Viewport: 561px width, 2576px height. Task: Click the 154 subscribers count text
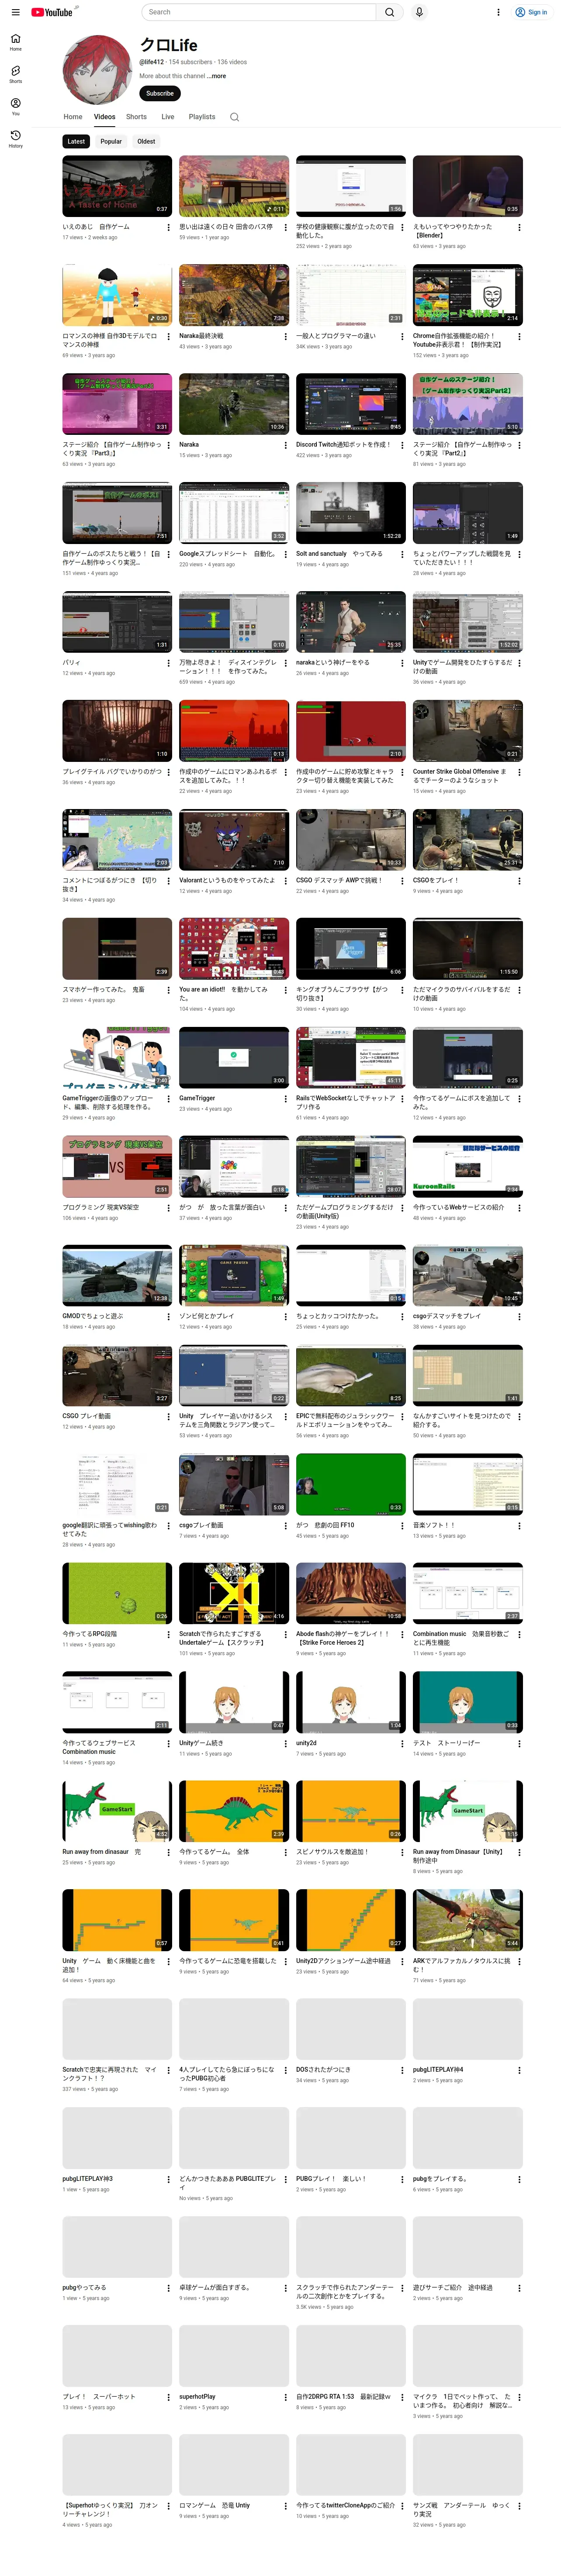pos(190,62)
